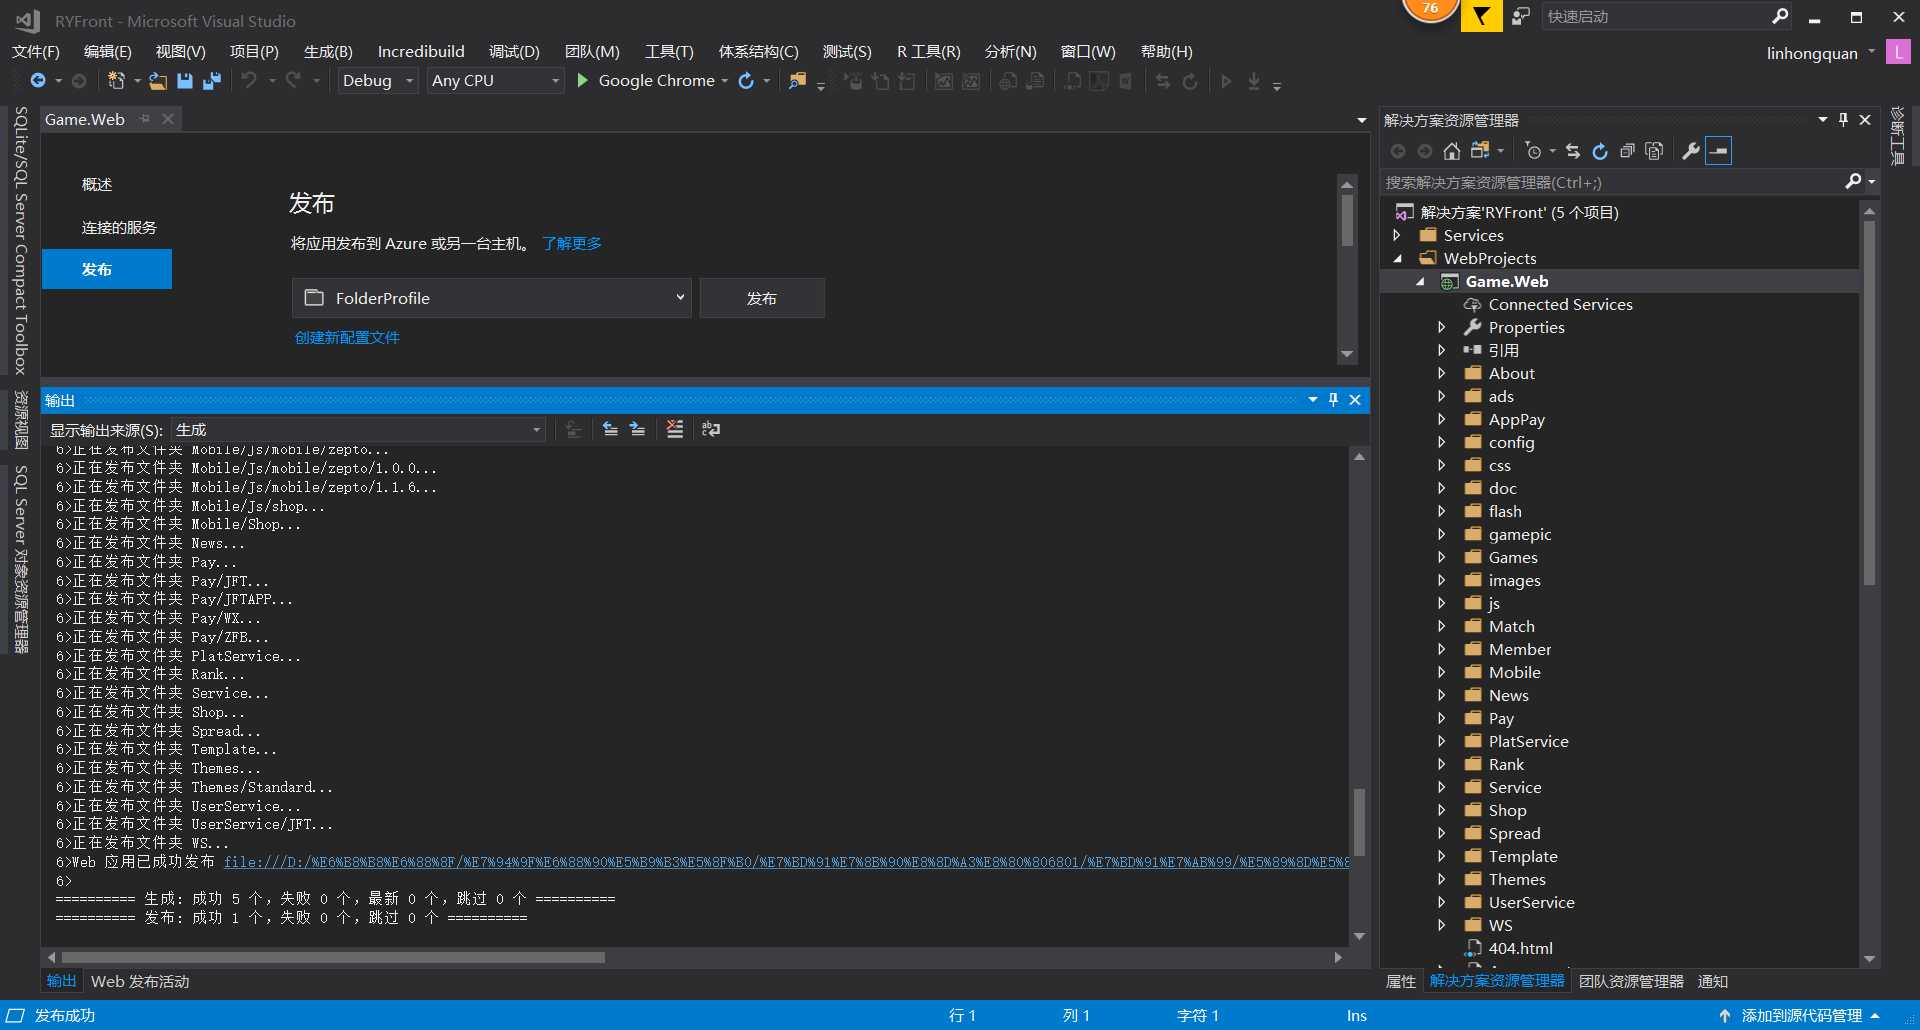Collapse the Game.Web project node
This screenshot has height=1030, width=1920.
click(1420, 281)
